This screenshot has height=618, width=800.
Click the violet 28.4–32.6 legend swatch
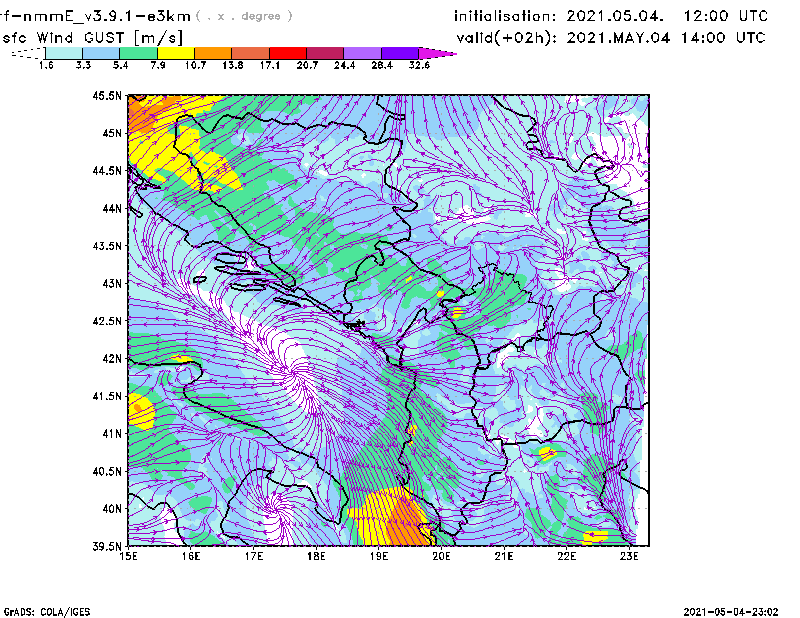click(x=400, y=53)
